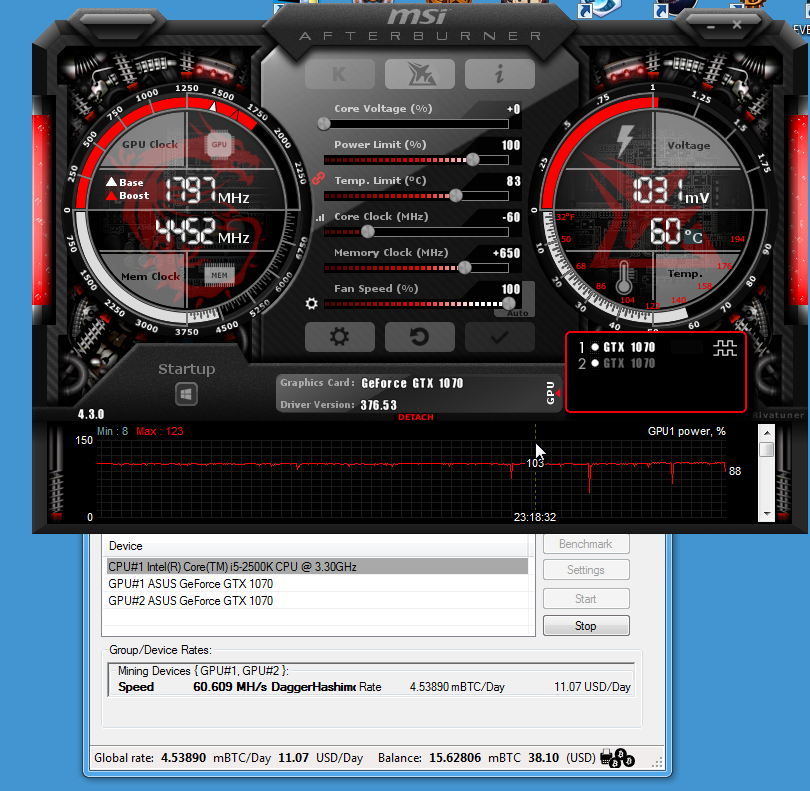Click the Memory Clock value field +650
The width and height of the screenshot is (810, 791).
coord(506,253)
